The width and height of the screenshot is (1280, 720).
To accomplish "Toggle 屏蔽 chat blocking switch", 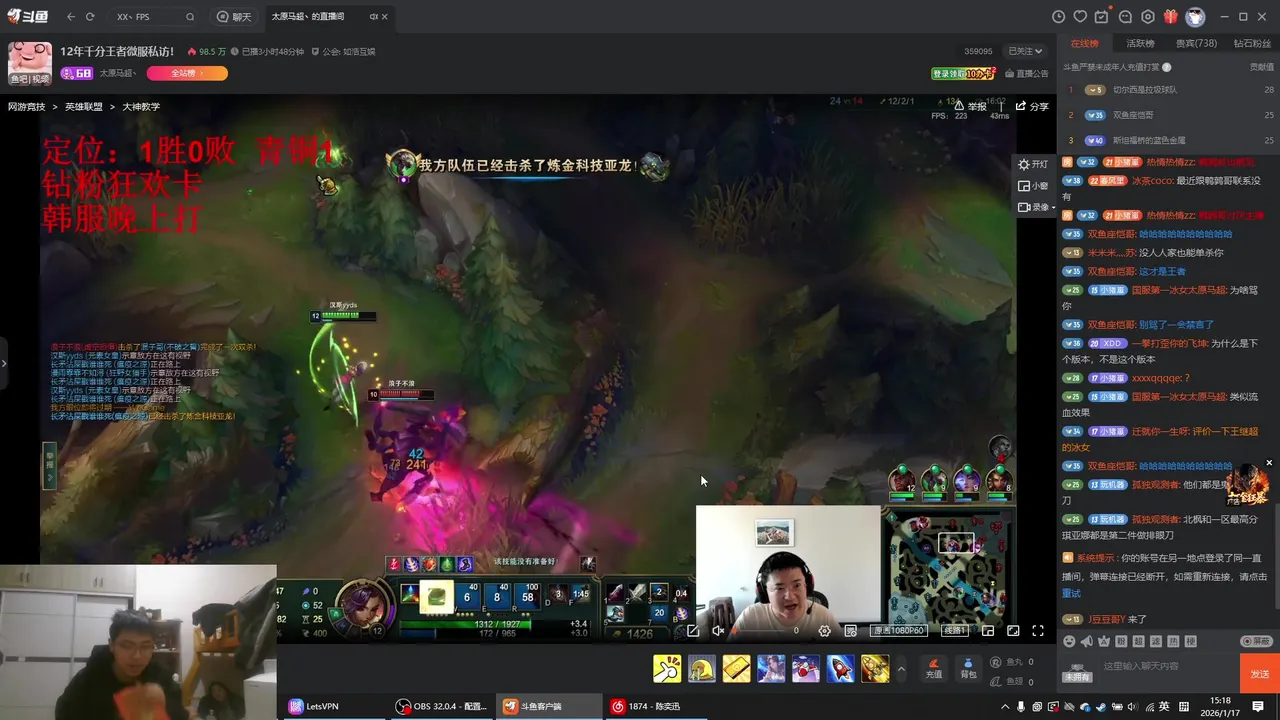I will [x=1257, y=641].
